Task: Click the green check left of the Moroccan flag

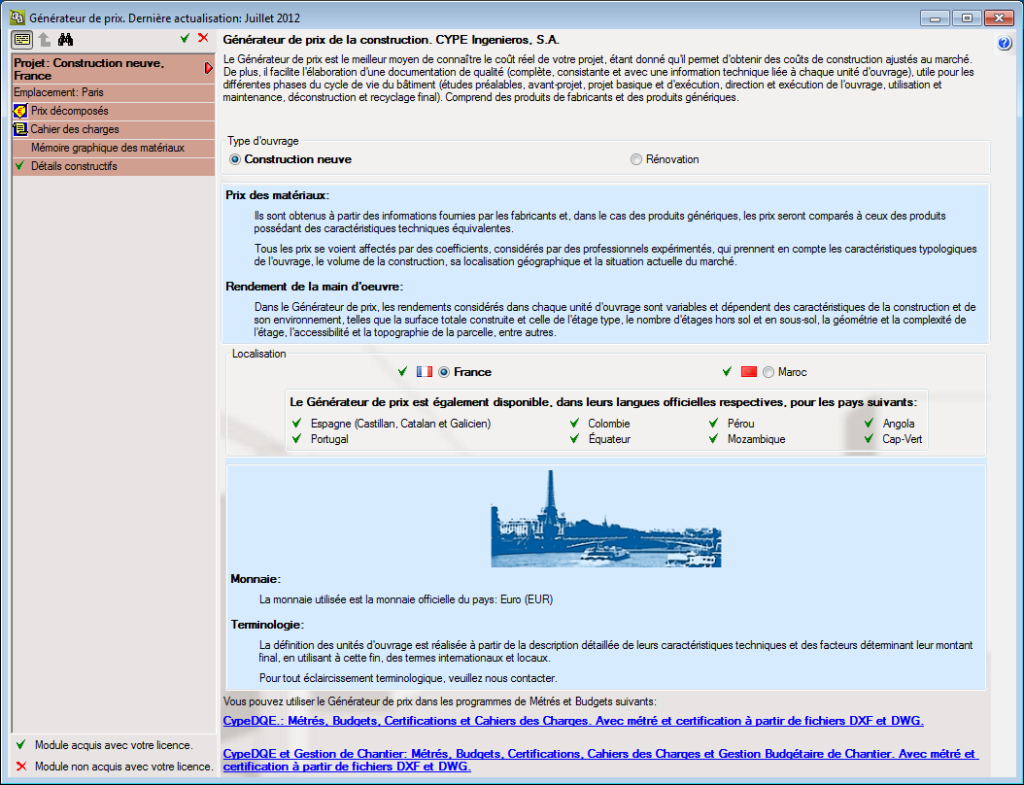Action: point(727,372)
